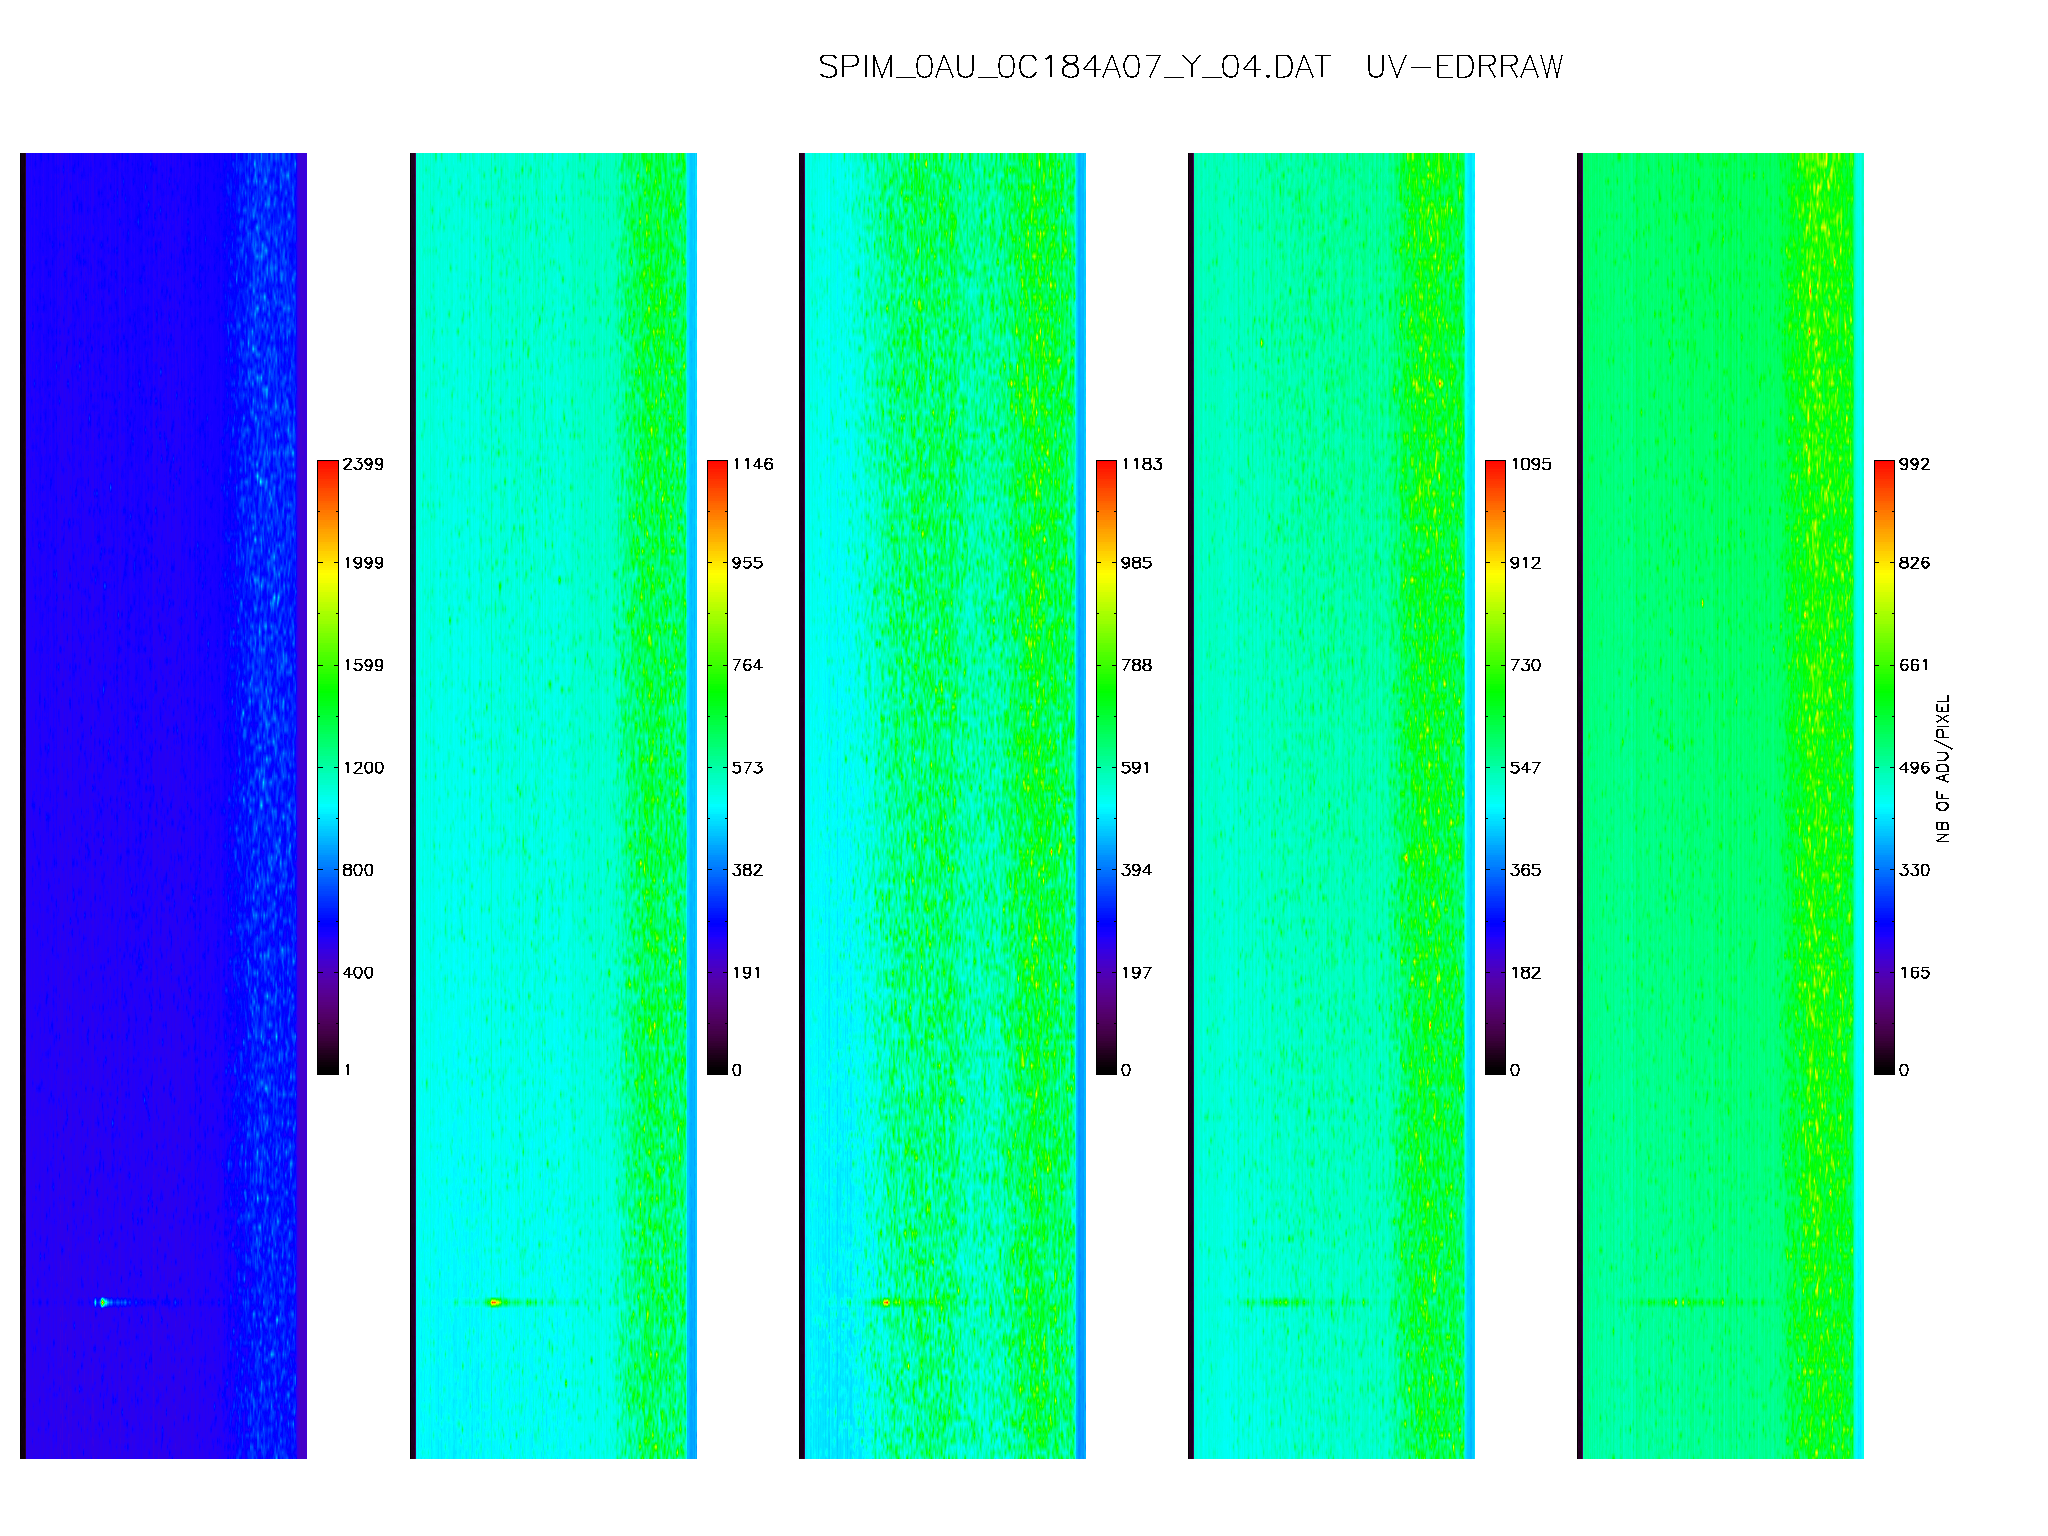Click the 1599 tick label

[x=363, y=665]
